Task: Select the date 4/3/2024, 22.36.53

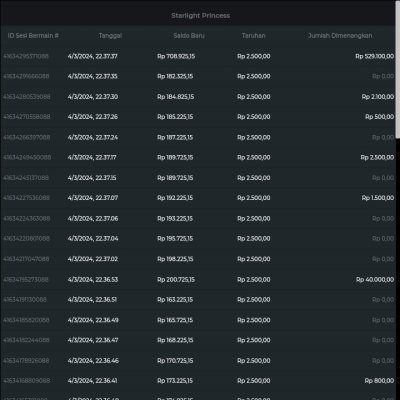Action: (x=93, y=279)
